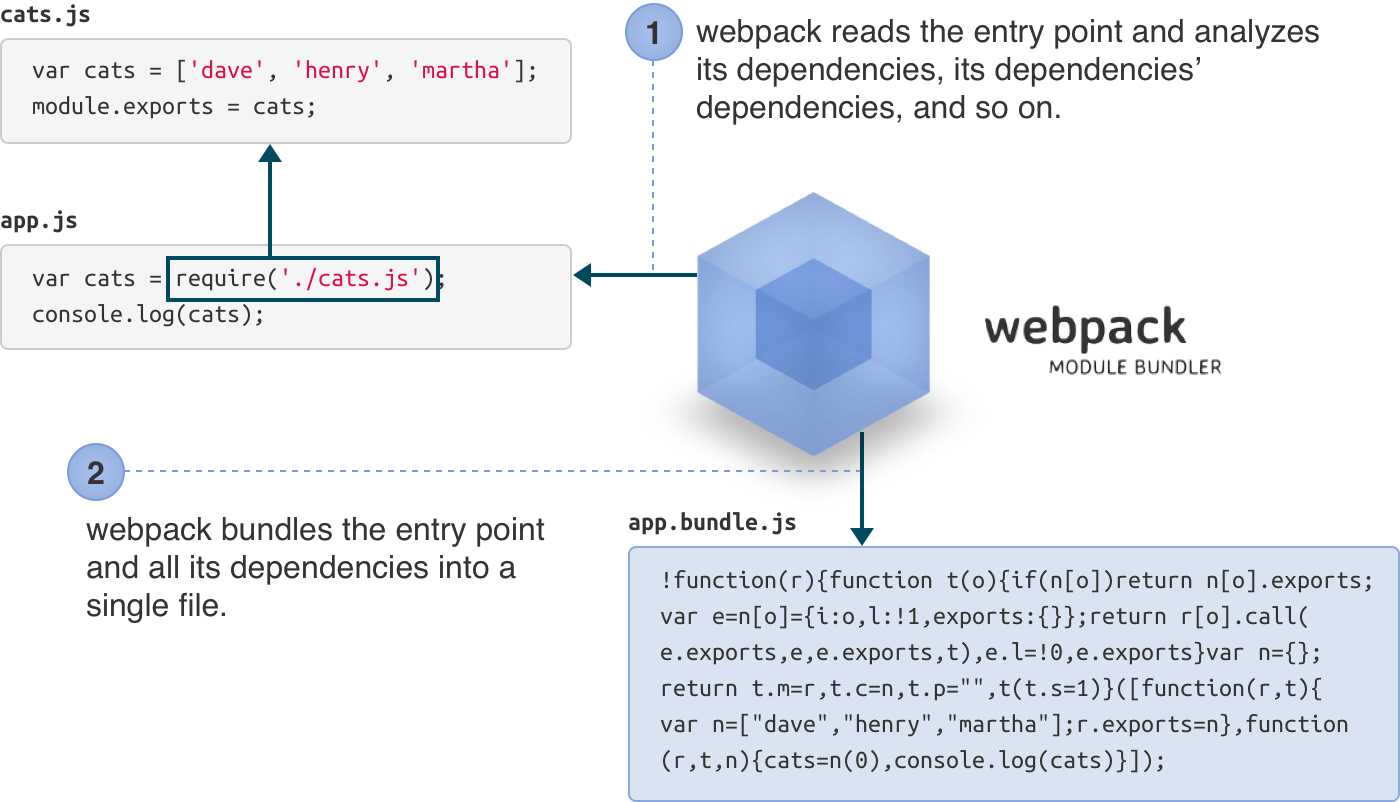Screen dimensions: 1400x802
Task: Click the 'module.exports = cats;' code line
Action: pos(174,106)
